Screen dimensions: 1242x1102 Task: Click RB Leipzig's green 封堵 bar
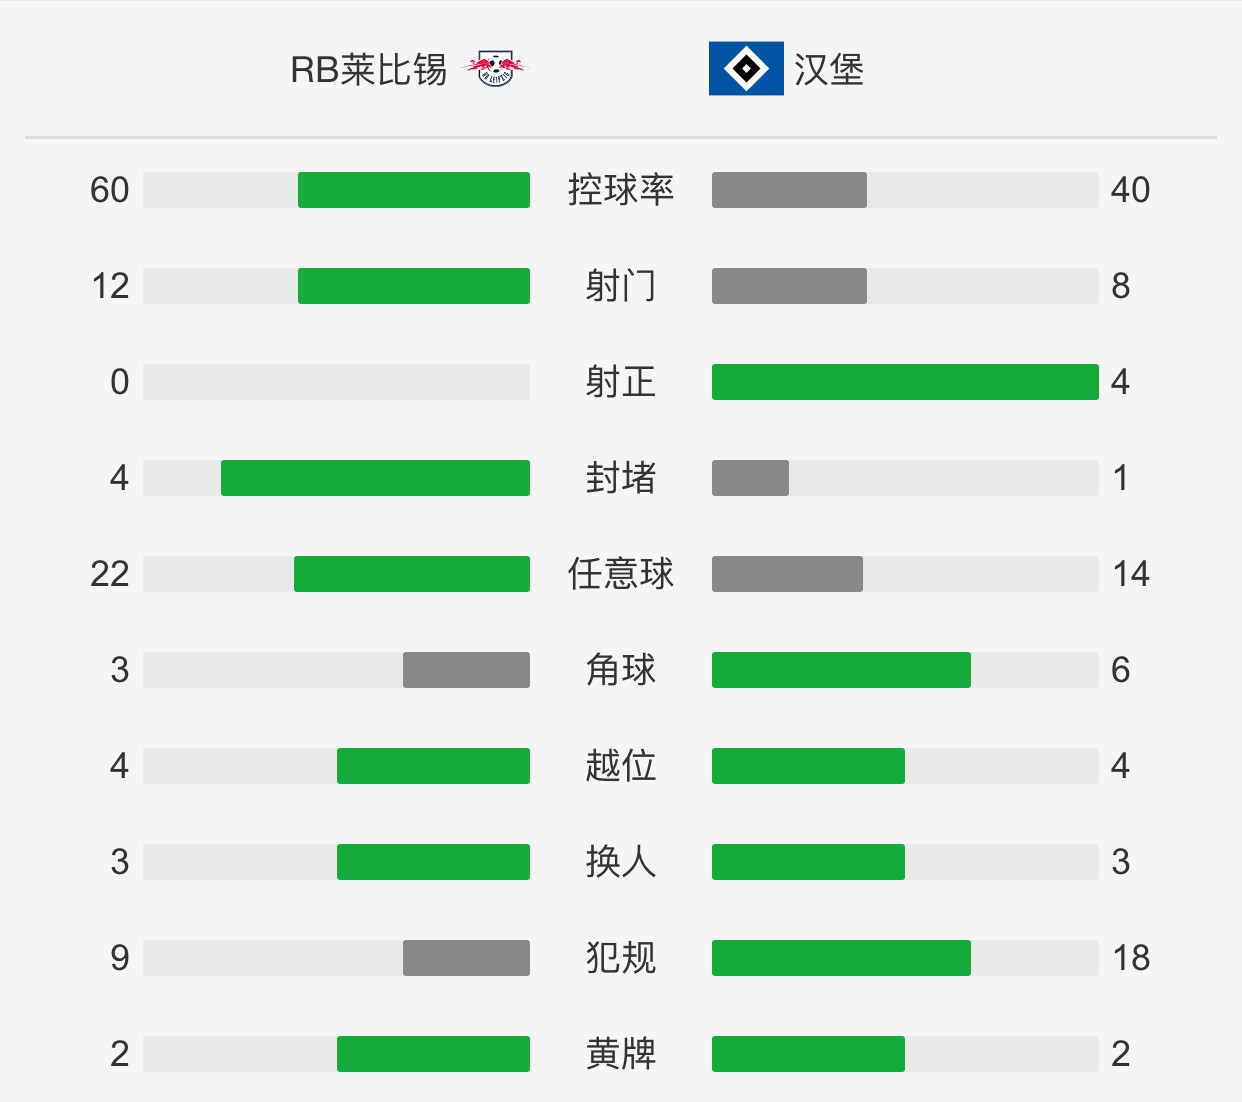pos(375,478)
